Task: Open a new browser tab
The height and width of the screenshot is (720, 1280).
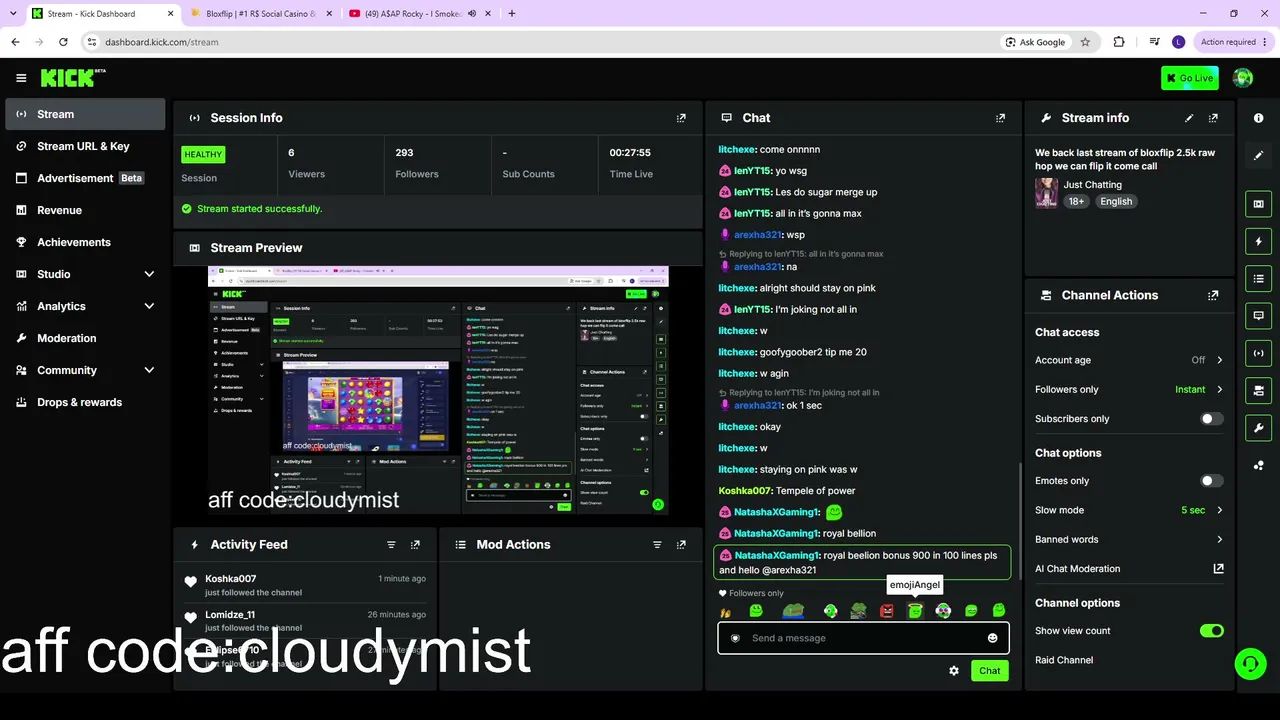Action: 512,13
